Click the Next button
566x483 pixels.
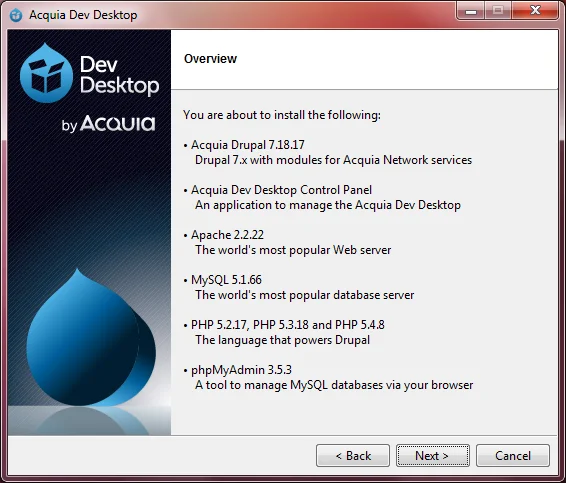[x=433, y=456]
